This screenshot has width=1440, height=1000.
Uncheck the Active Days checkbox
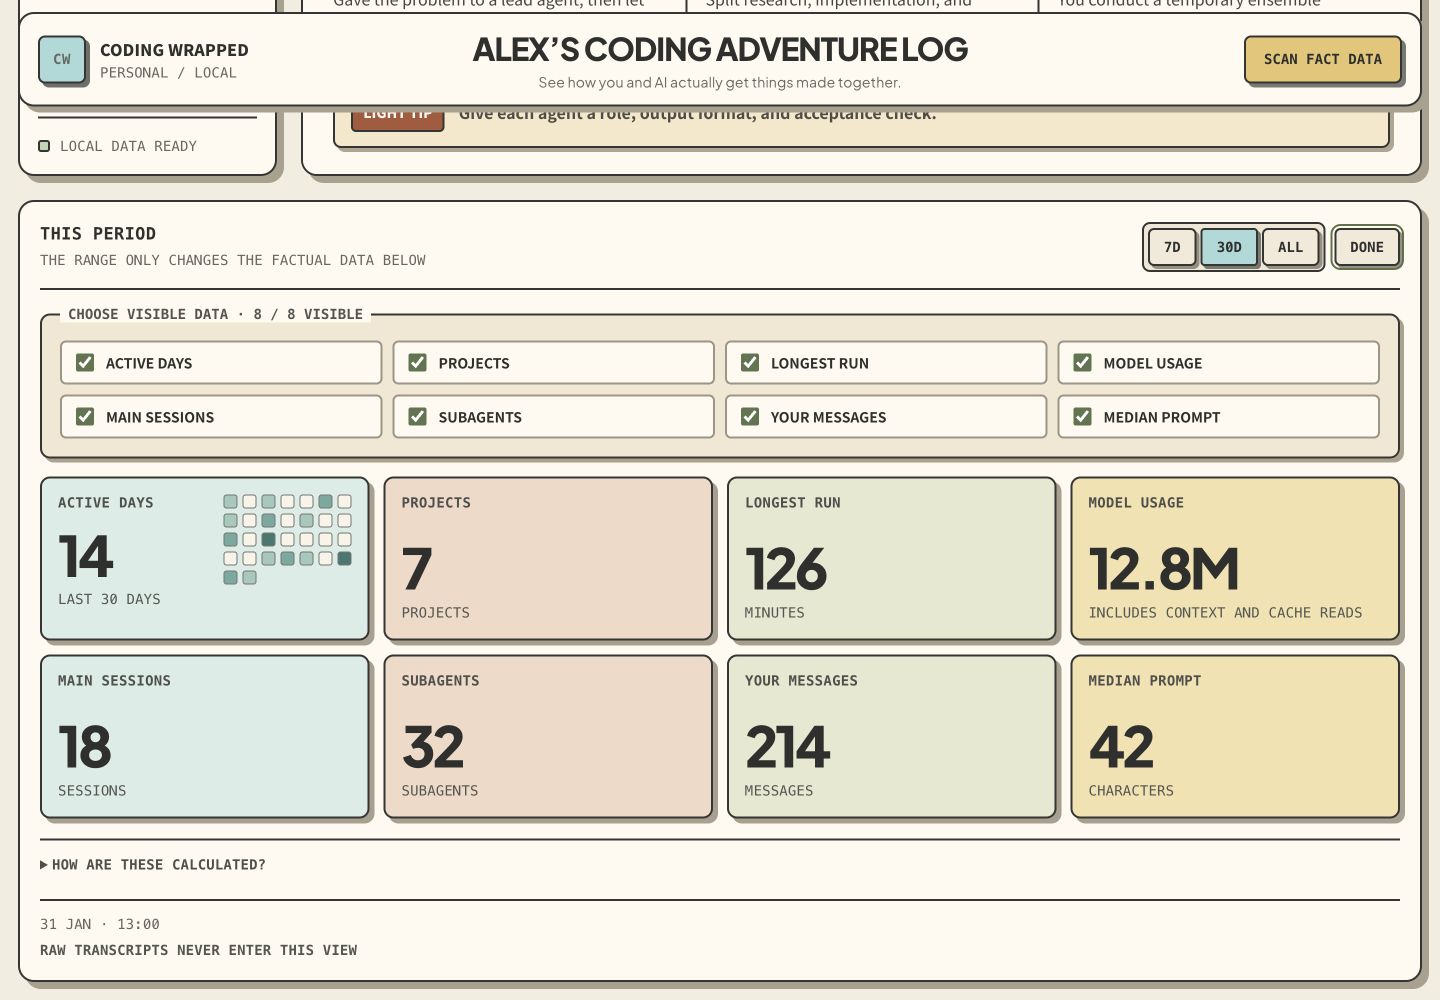coord(85,363)
